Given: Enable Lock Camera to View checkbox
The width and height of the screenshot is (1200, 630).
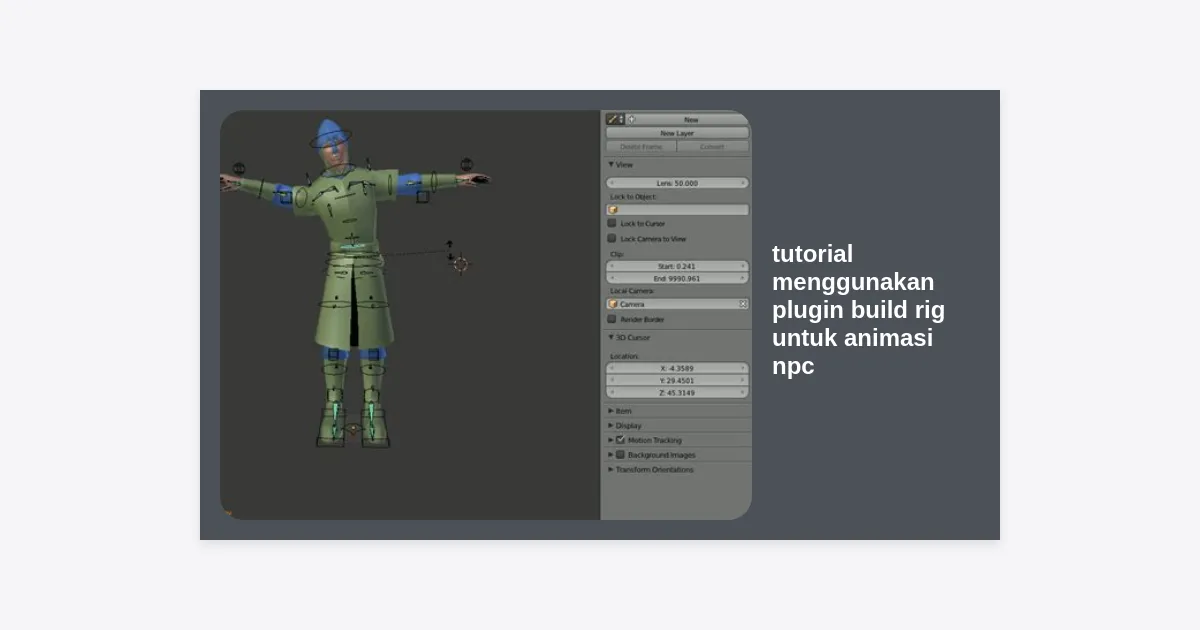Looking at the screenshot, I should click(612, 239).
